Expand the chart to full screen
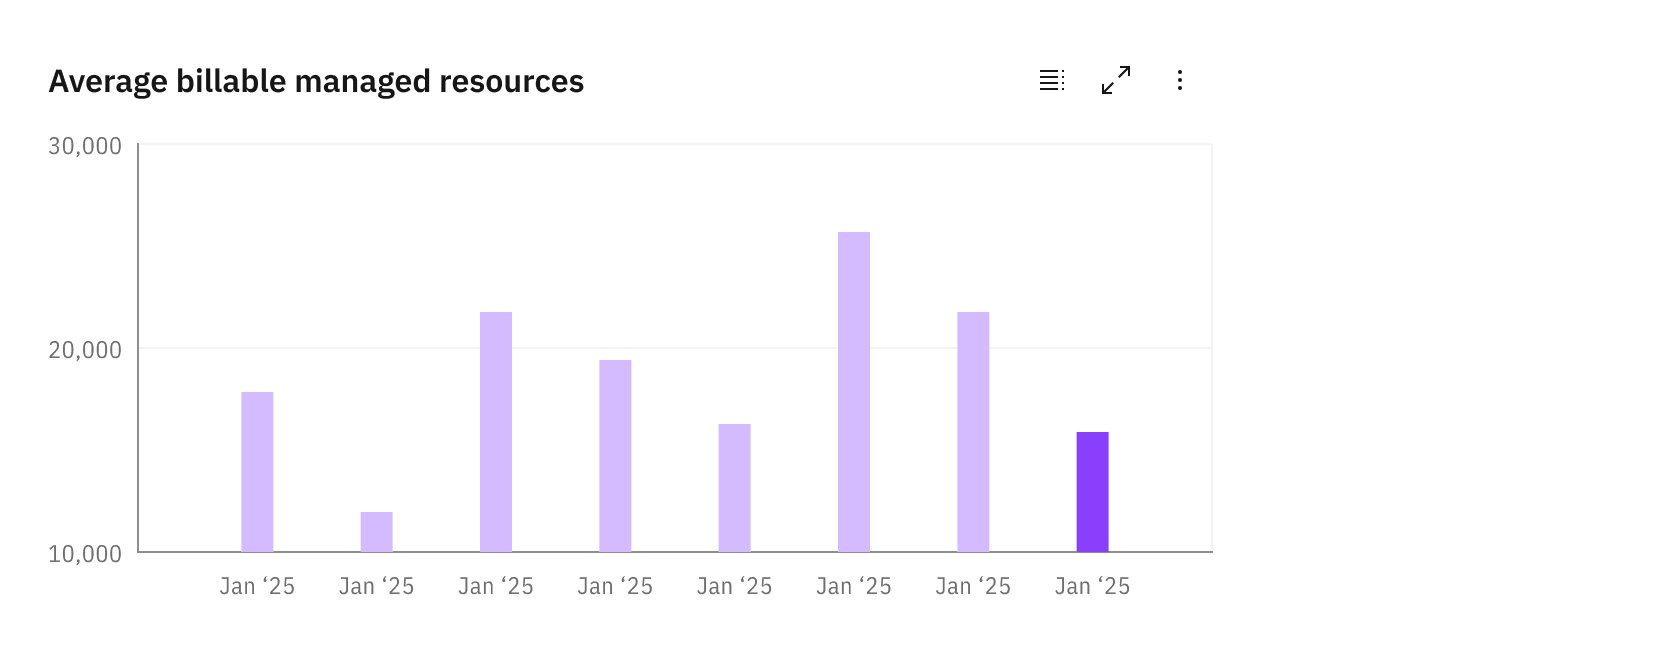The image size is (1672, 648). [1116, 80]
